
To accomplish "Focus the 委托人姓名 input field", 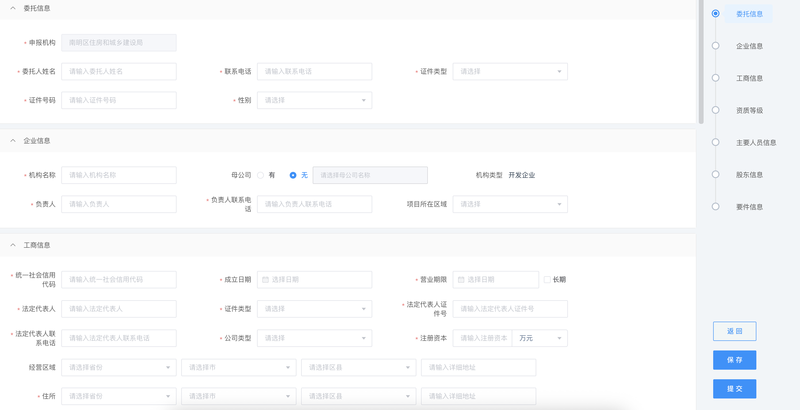I will 119,72.
